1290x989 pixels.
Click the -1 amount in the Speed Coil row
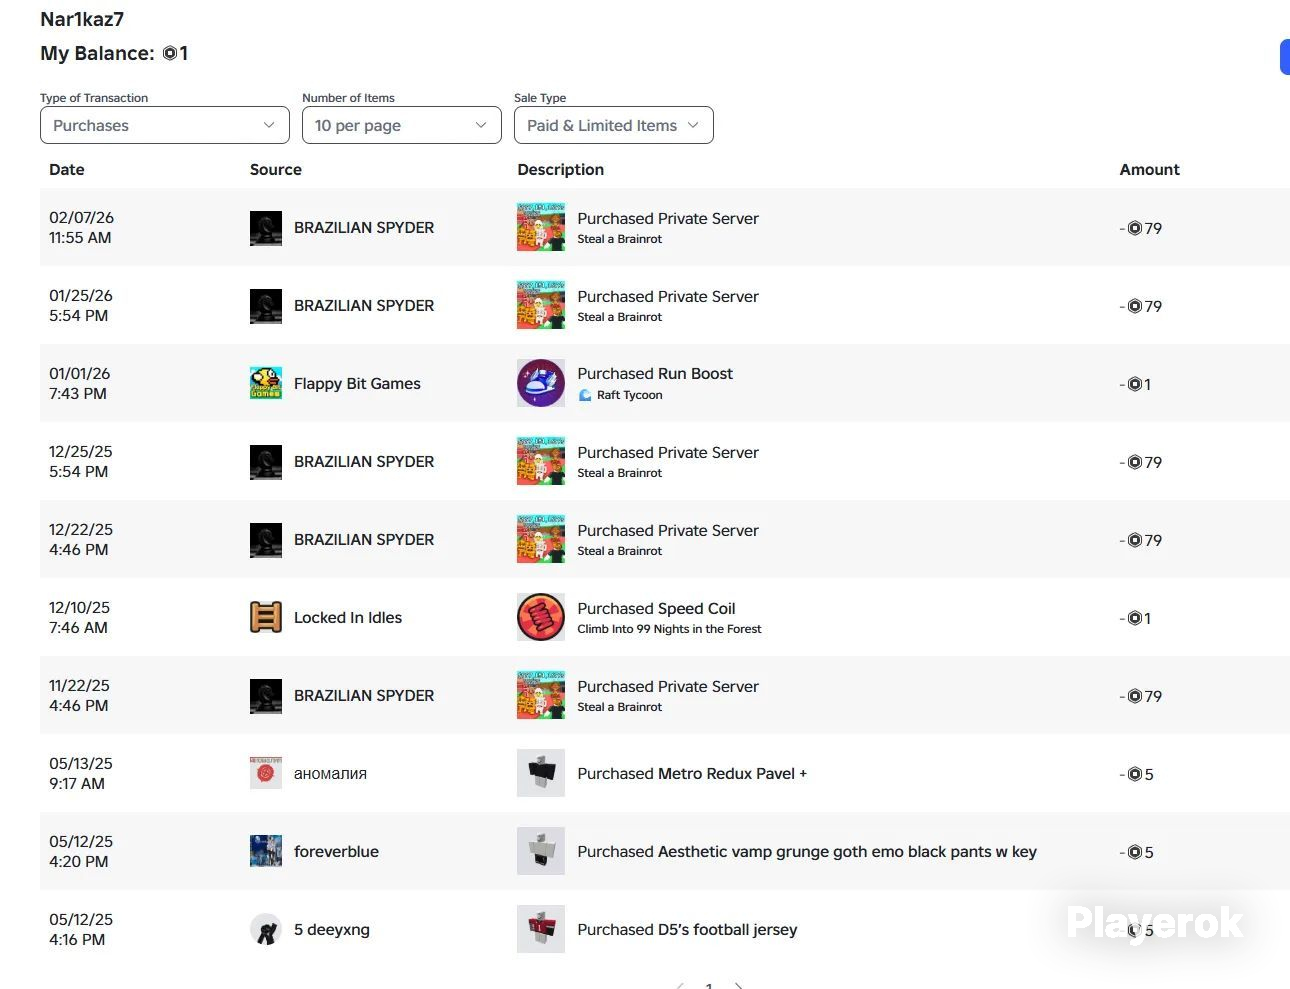[x=1135, y=618]
